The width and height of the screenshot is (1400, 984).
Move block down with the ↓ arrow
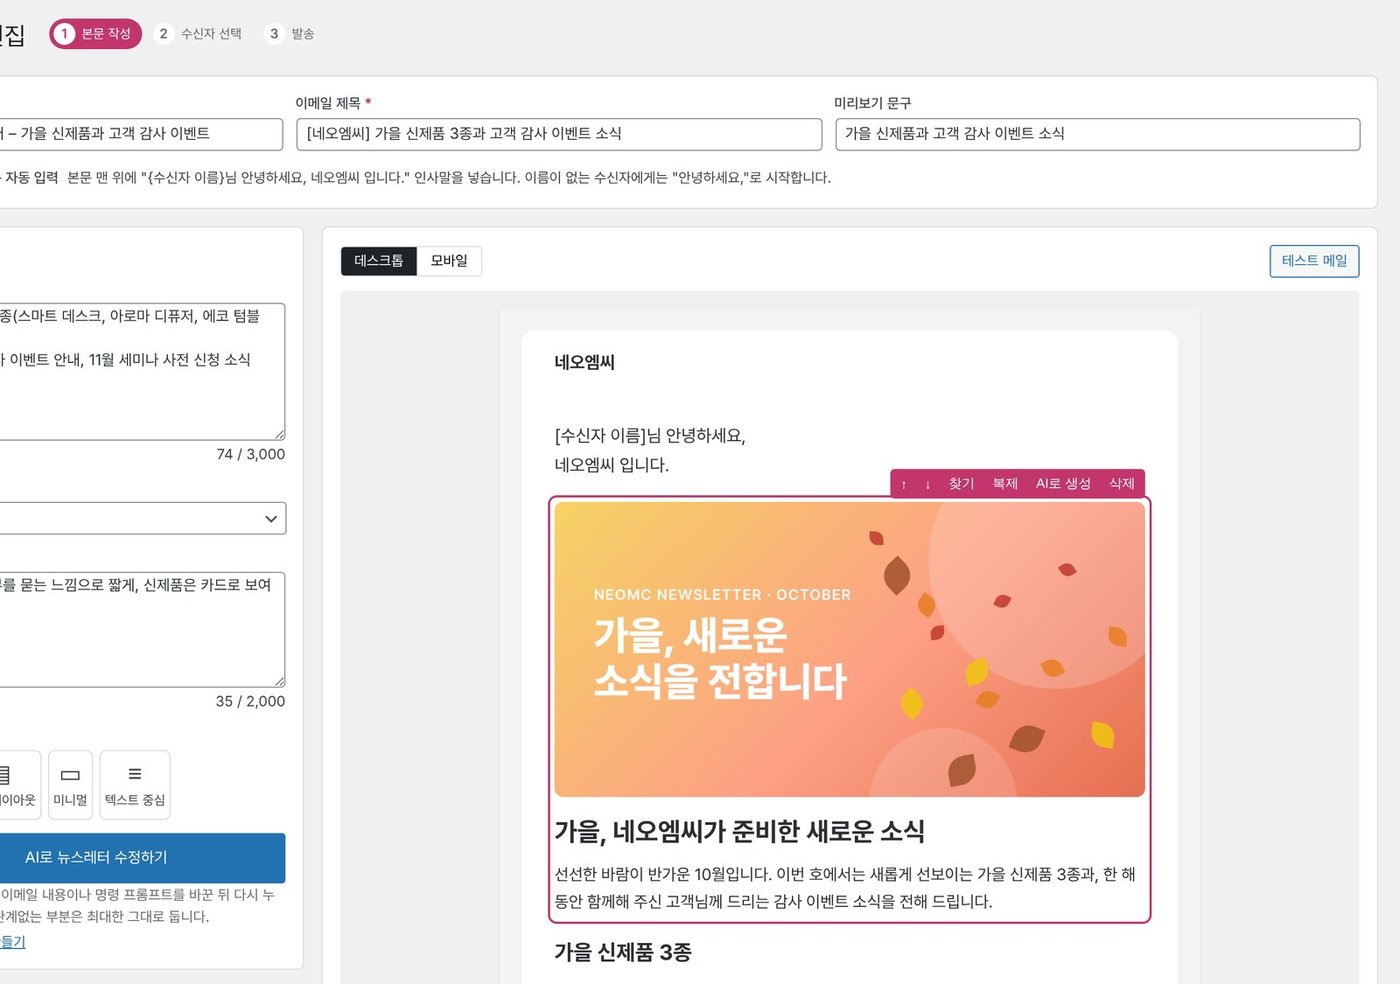pyautogui.click(x=928, y=484)
